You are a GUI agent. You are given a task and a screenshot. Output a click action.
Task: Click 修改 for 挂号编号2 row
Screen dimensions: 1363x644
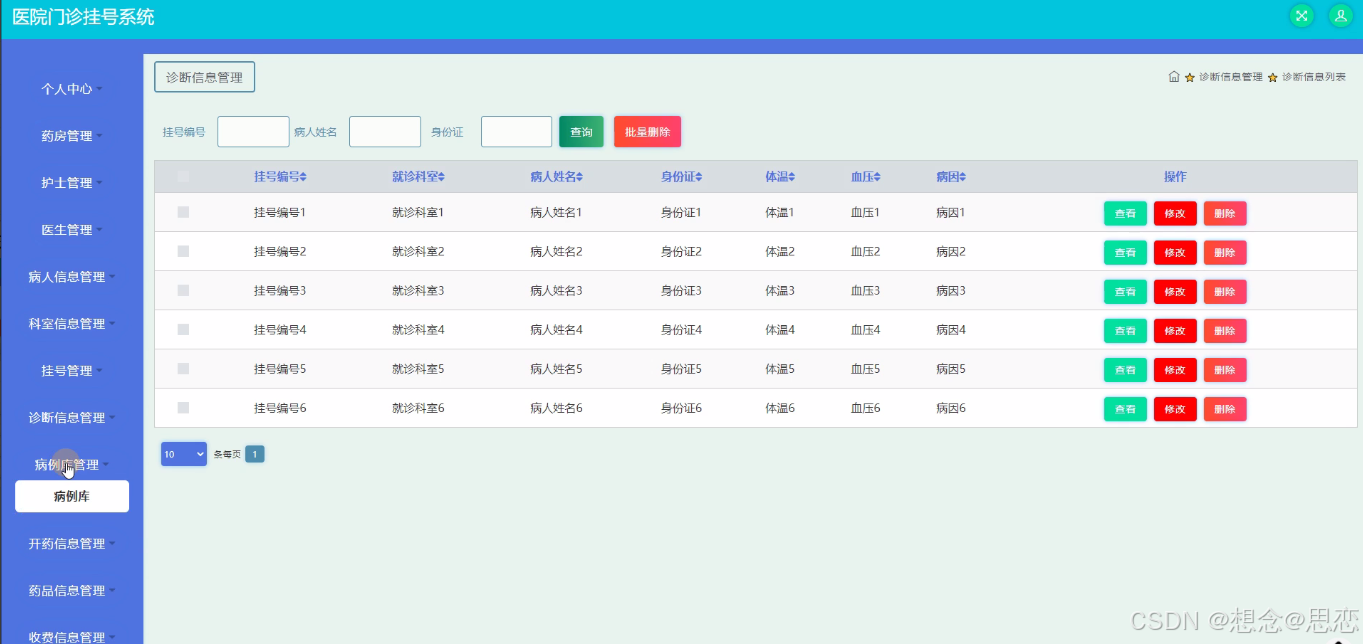(1175, 252)
